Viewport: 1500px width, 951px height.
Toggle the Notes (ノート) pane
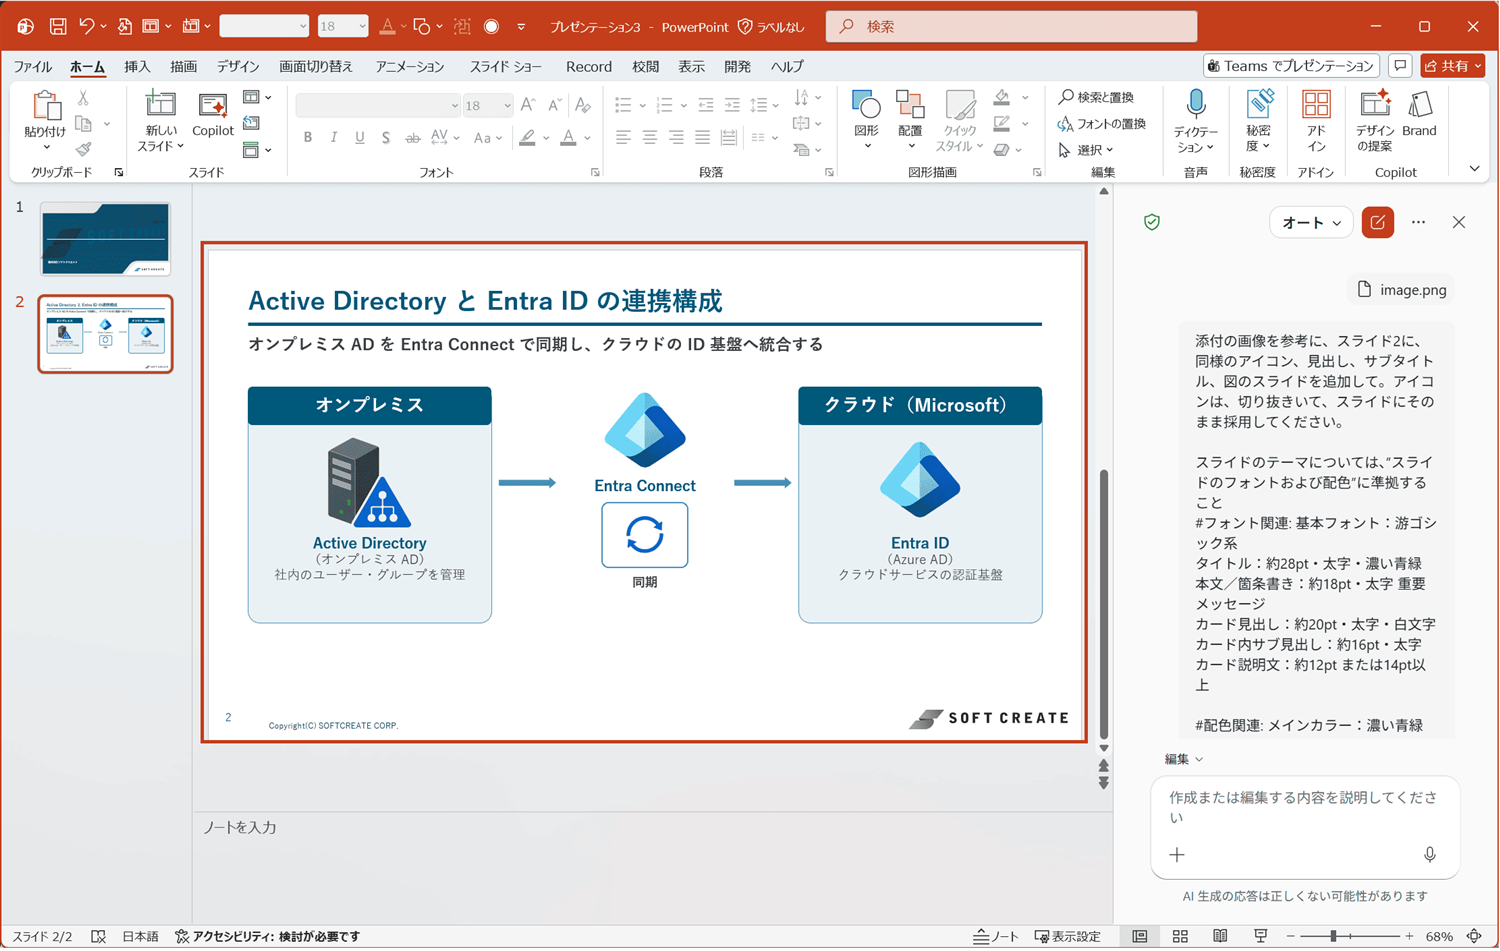tap(996, 937)
